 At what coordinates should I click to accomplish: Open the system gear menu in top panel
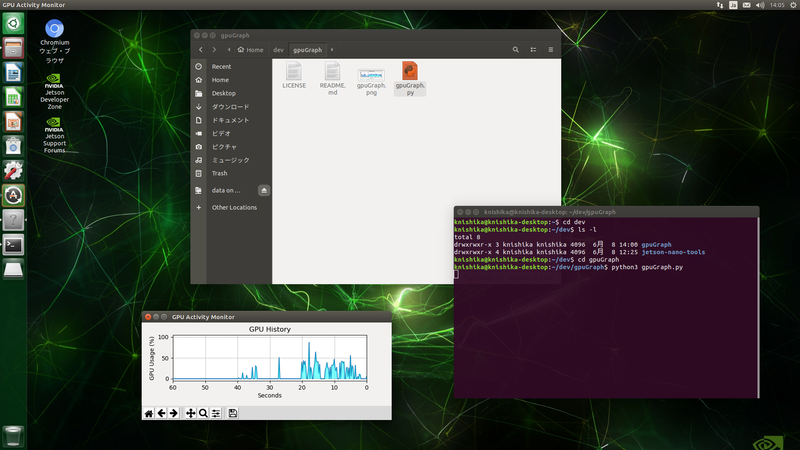point(793,5)
